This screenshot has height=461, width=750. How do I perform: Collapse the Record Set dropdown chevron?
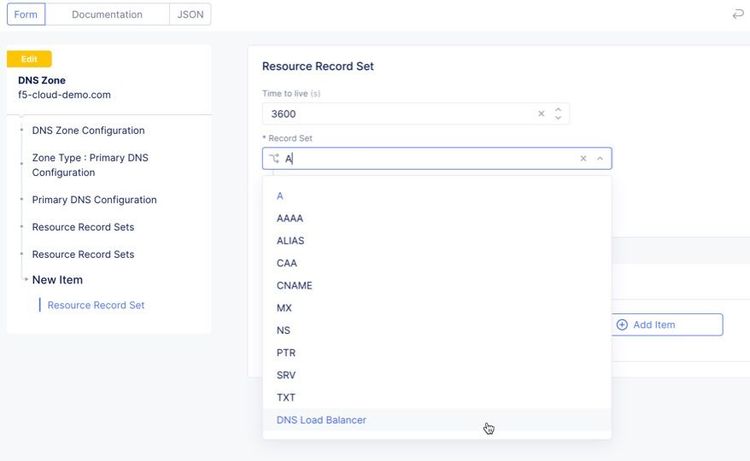(600, 158)
